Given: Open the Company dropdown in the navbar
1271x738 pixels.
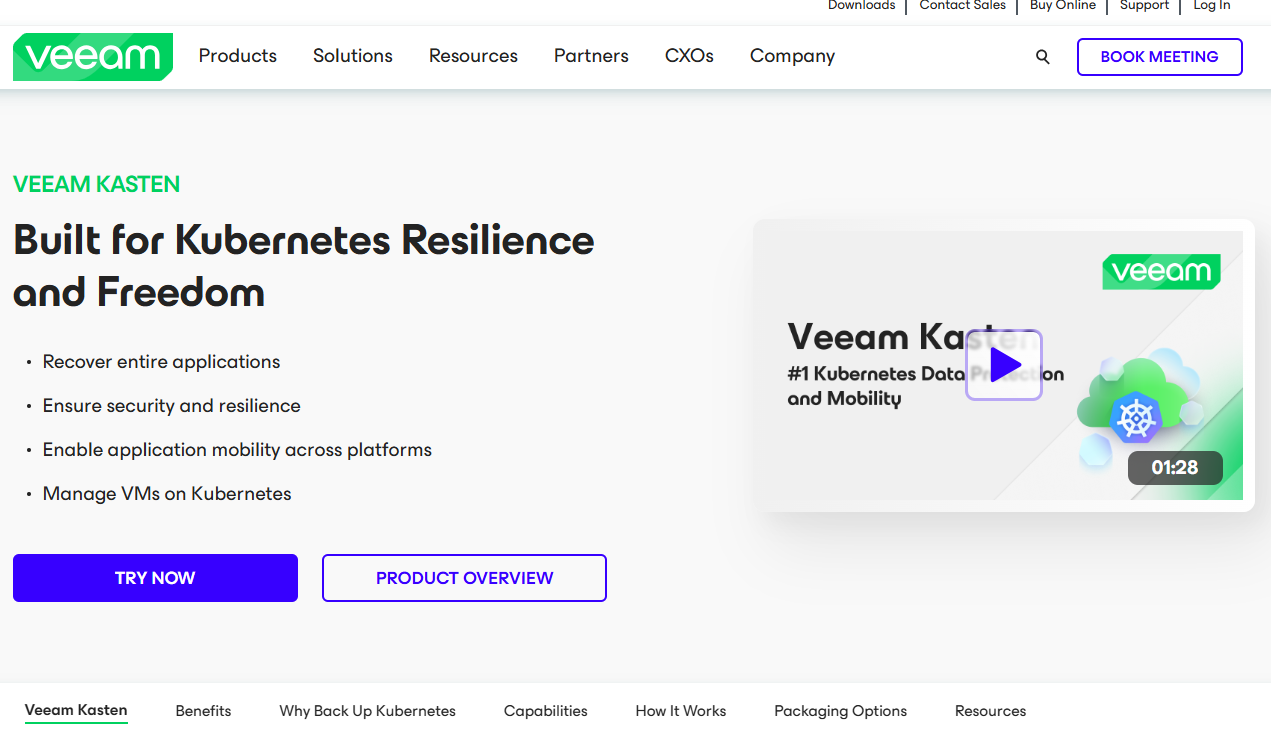Looking at the screenshot, I should coord(791,56).
